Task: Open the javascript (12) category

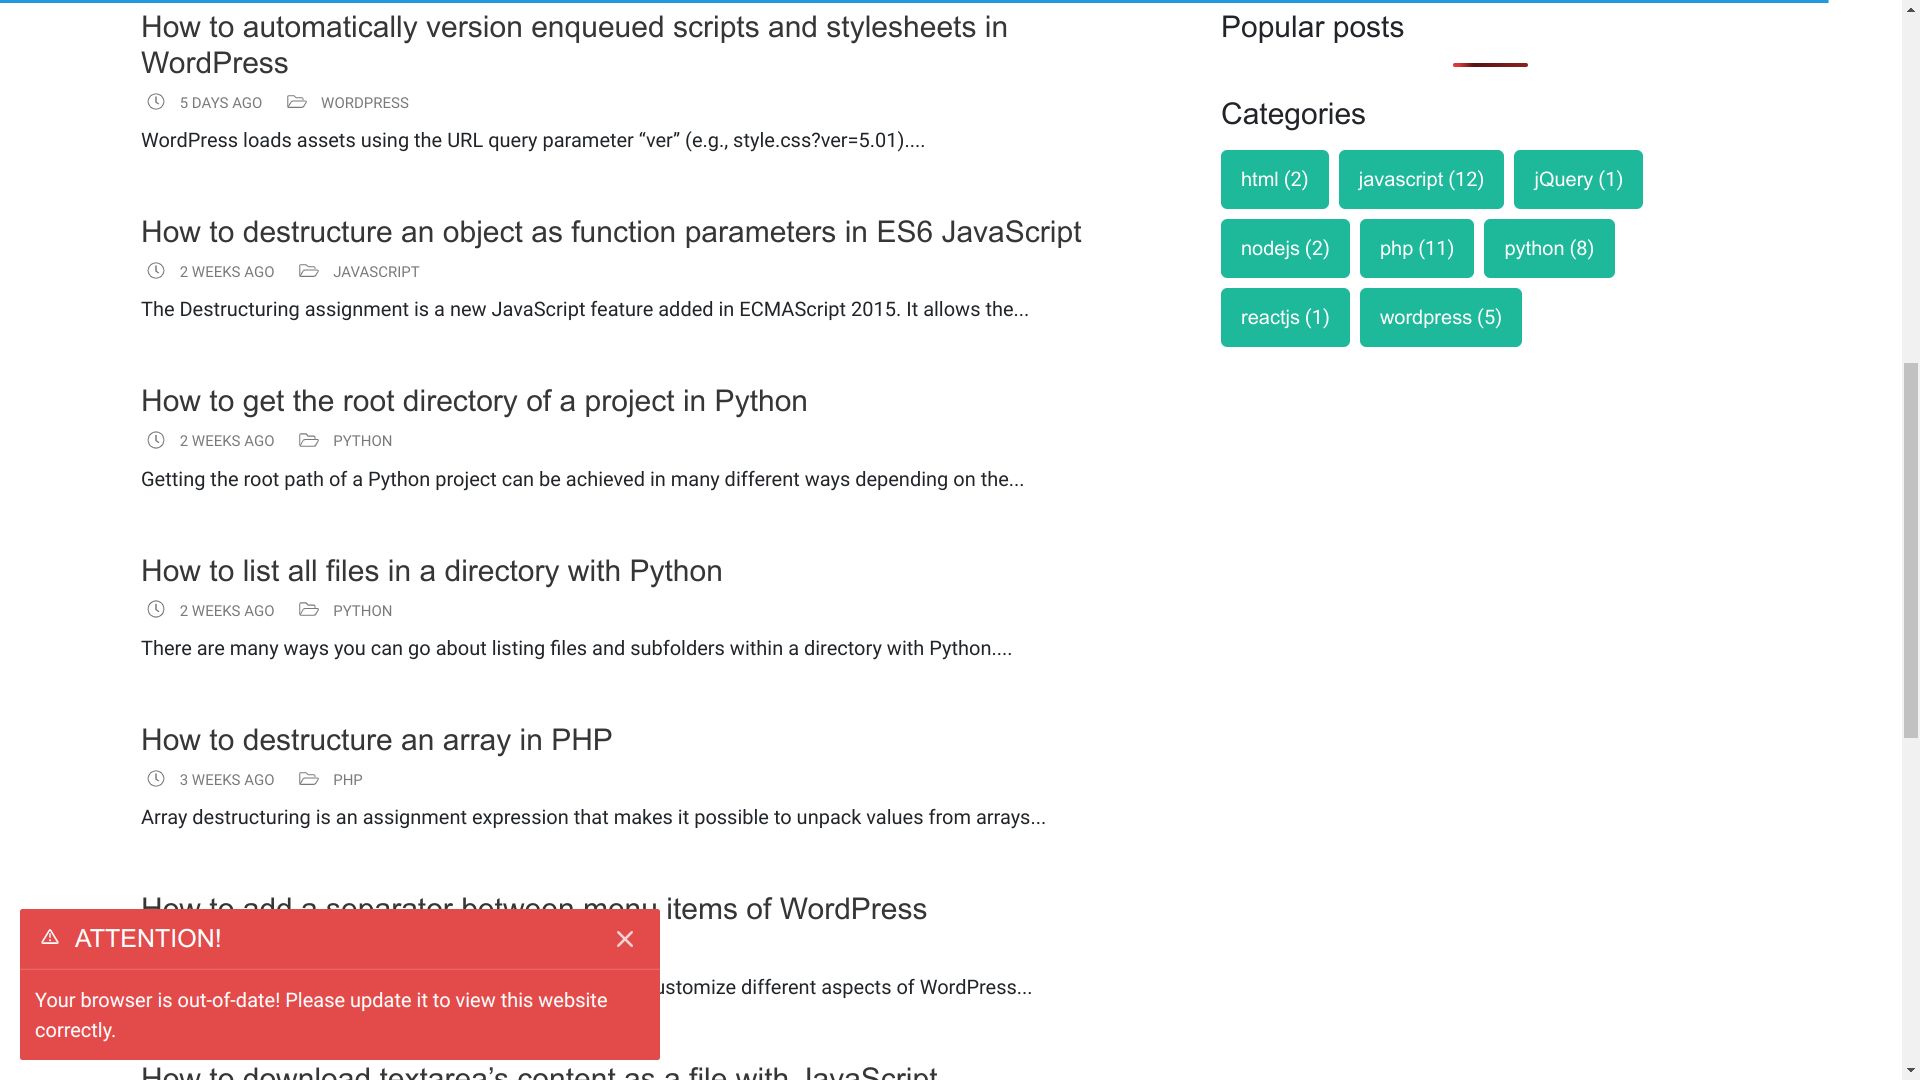Action: [x=1420, y=179]
